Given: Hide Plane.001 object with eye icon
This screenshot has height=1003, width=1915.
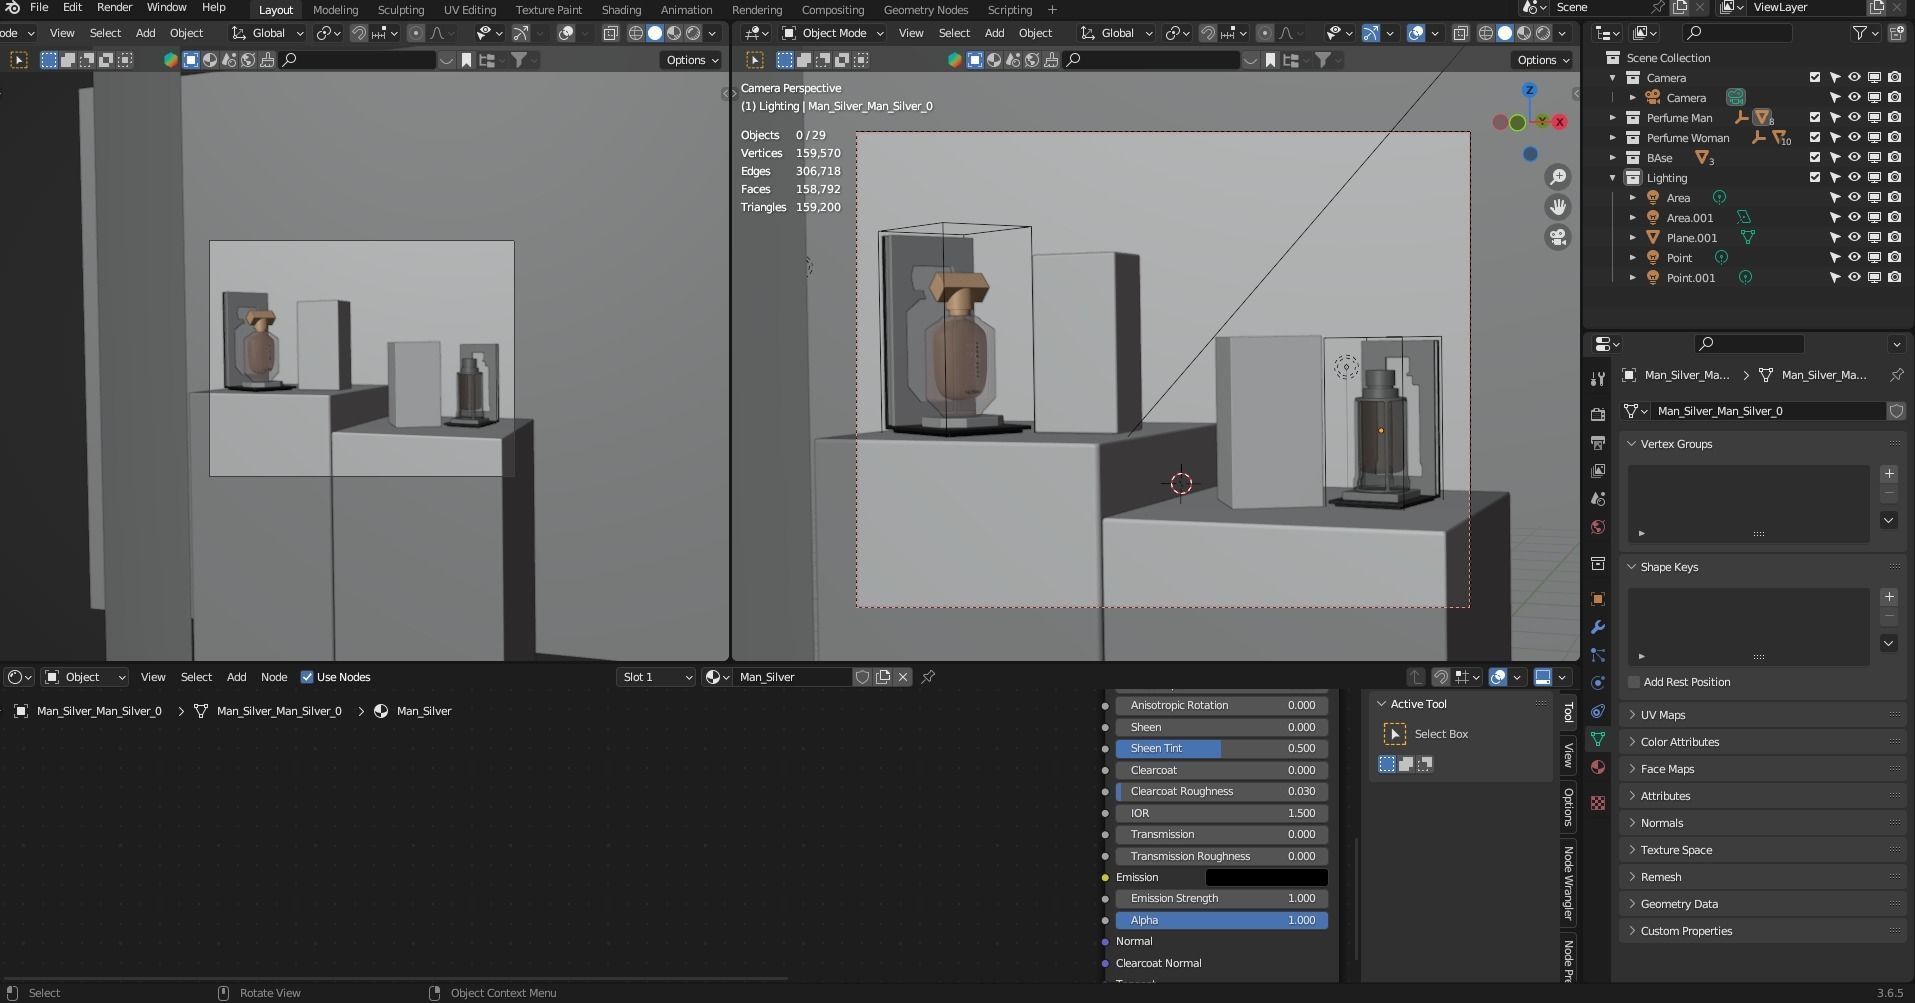Looking at the screenshot, I should click(x=1854, y=238).
